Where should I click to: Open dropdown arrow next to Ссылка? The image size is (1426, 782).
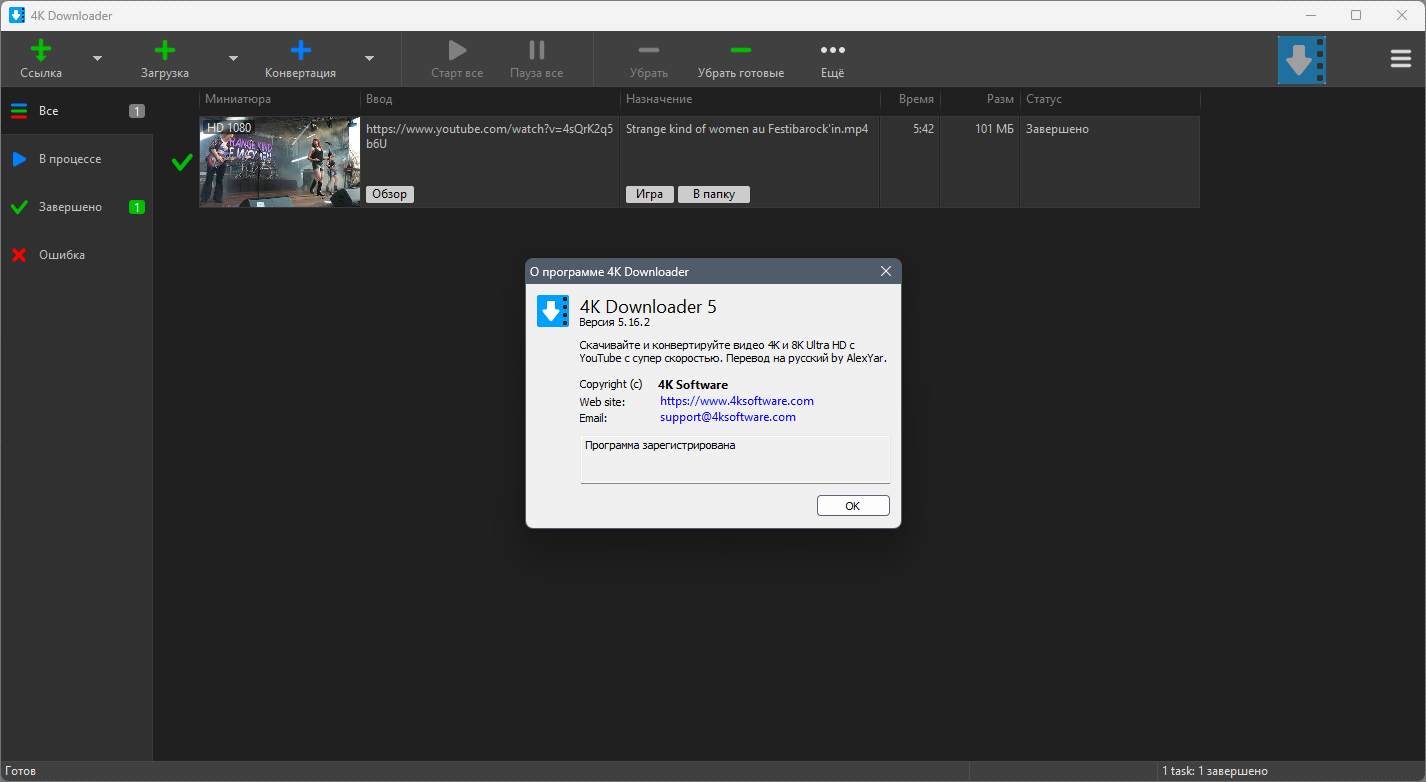point(97,59)
